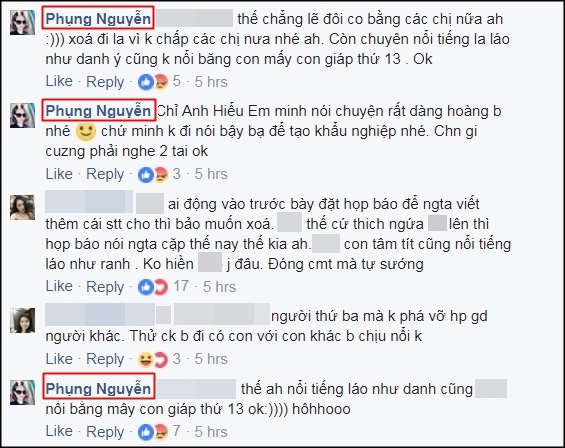Click the avatar of the 'người thứ ba' commenter
The height and width of the screenshot is (448, 565).
[x=23, y=320]
